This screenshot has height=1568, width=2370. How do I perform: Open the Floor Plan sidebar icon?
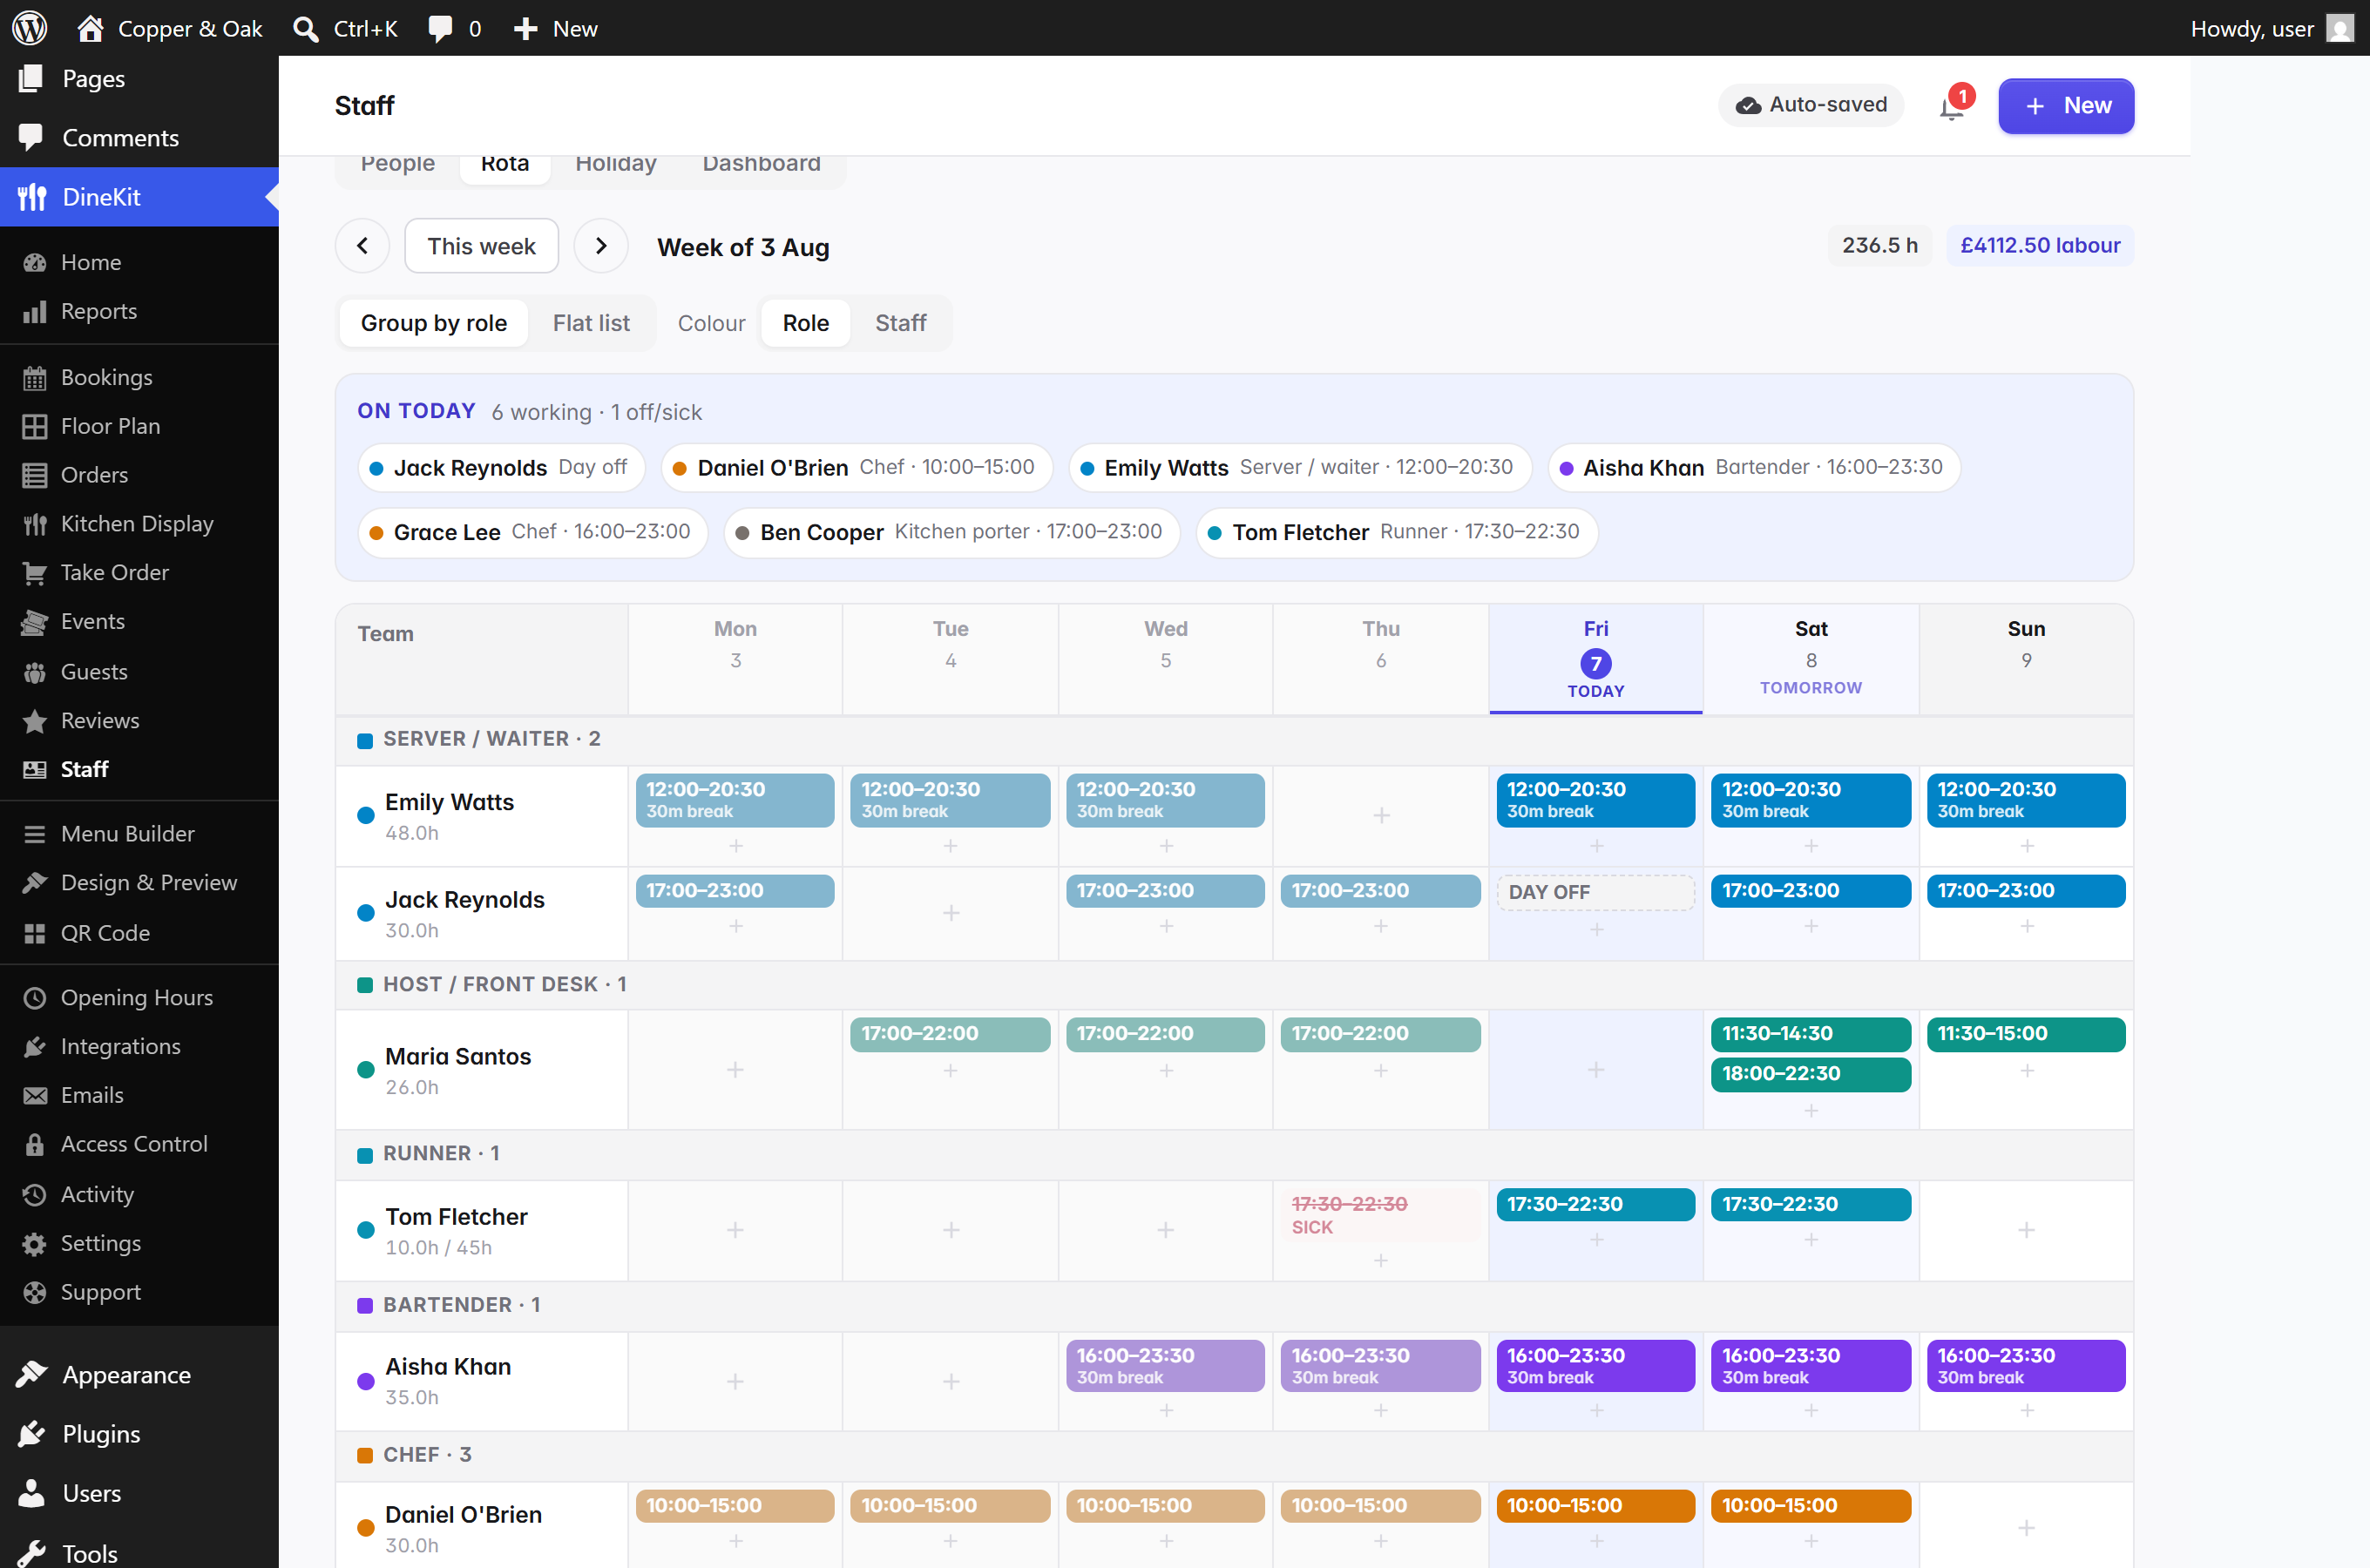point(35,427)
